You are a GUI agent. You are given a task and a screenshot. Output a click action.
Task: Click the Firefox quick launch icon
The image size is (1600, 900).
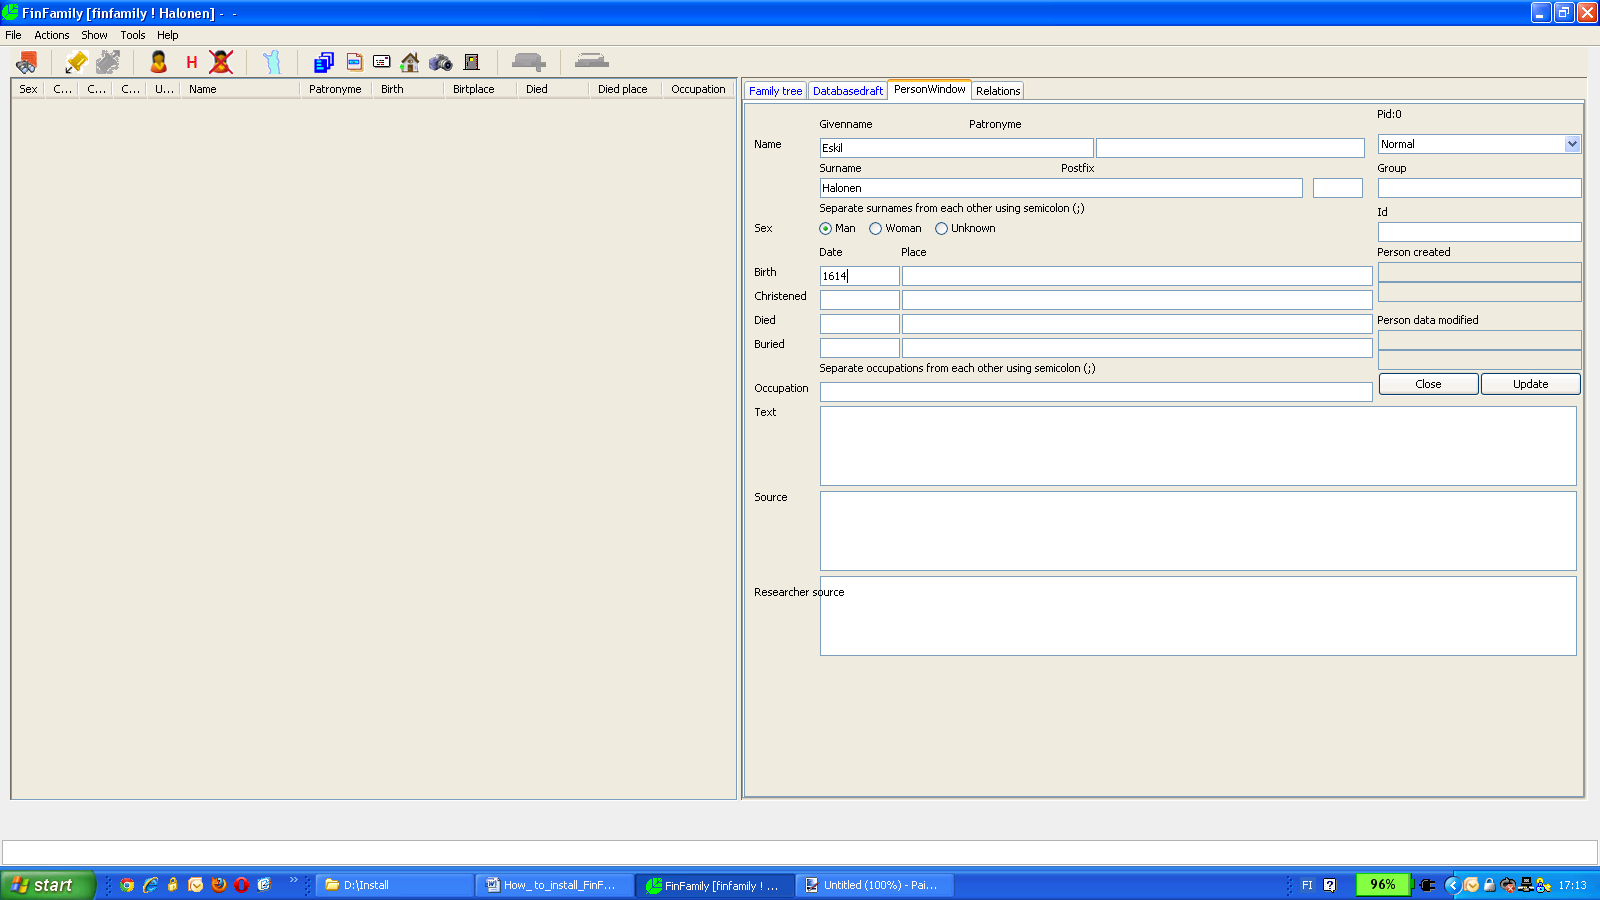tap(219, 885)
